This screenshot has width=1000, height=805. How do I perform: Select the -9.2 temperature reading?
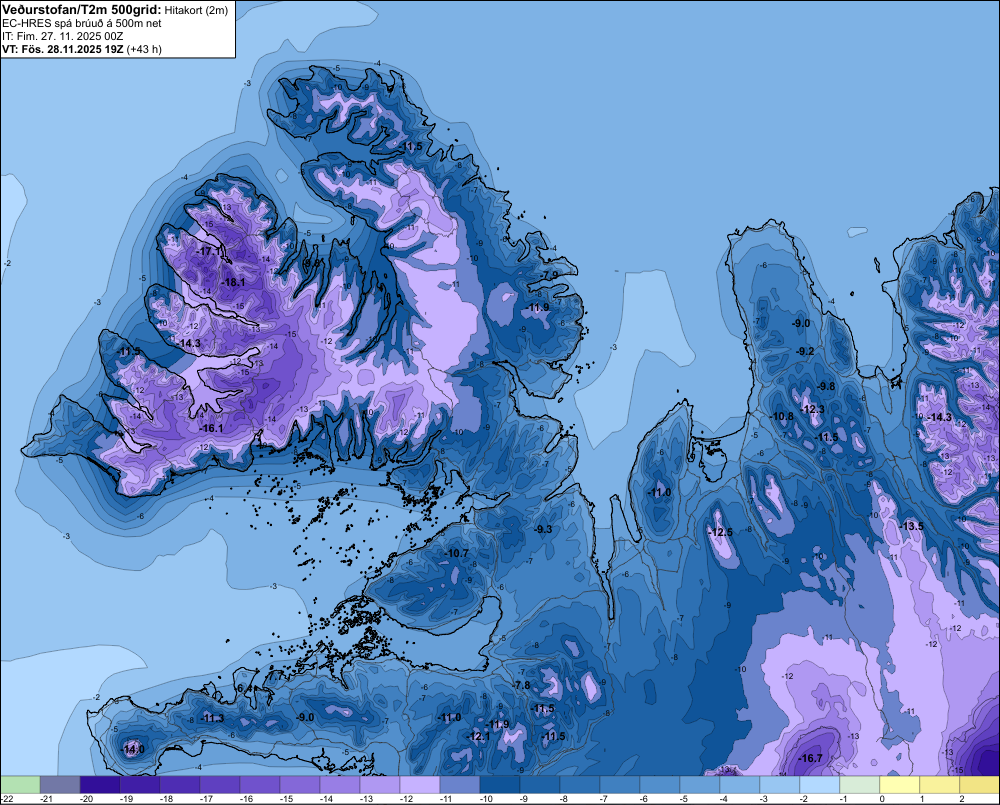pos(805,351)
